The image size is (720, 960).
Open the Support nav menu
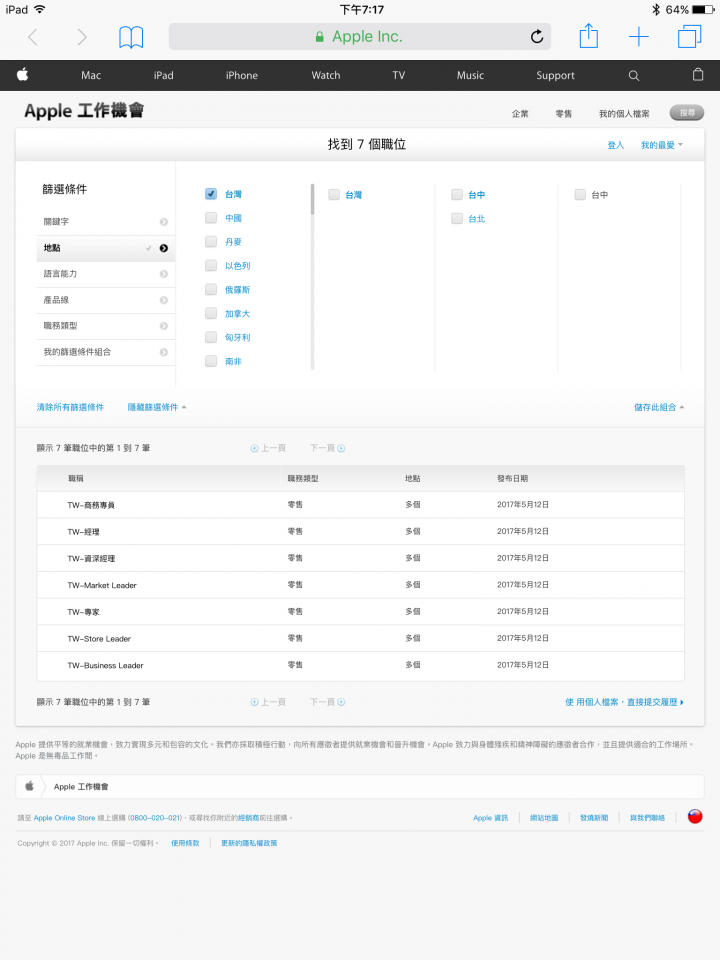click(555, 75)
